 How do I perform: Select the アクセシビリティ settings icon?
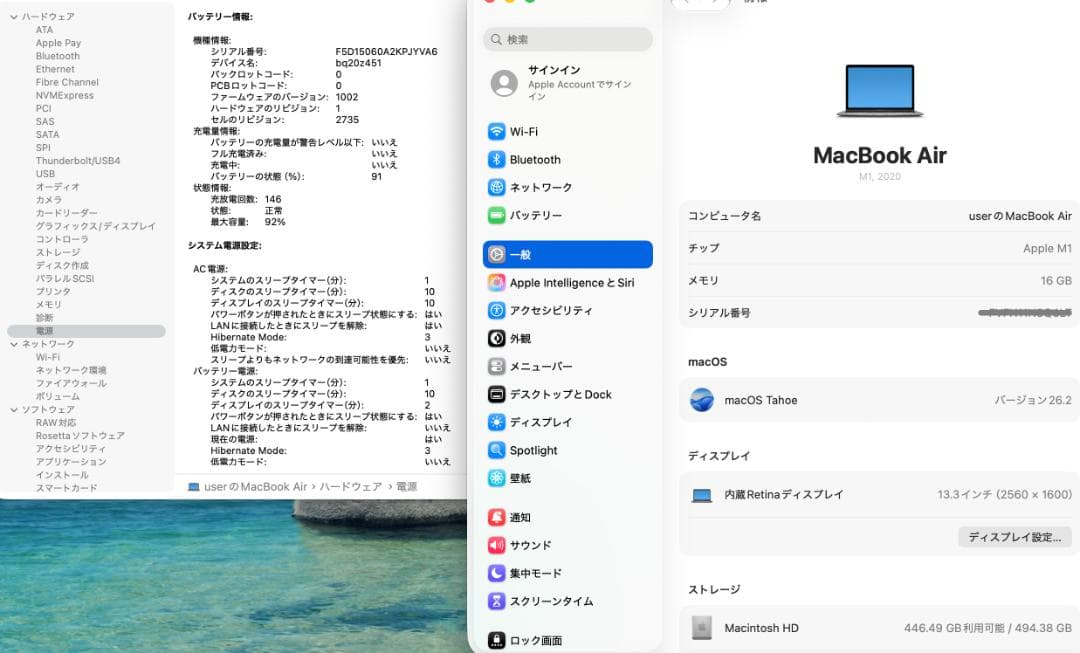(496, 310)
